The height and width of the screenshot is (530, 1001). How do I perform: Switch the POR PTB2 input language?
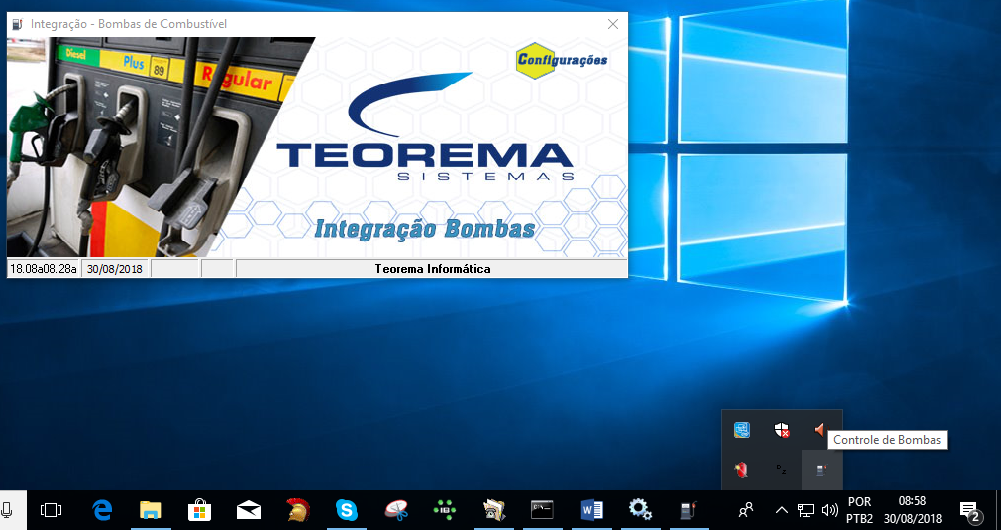(859, 510)
